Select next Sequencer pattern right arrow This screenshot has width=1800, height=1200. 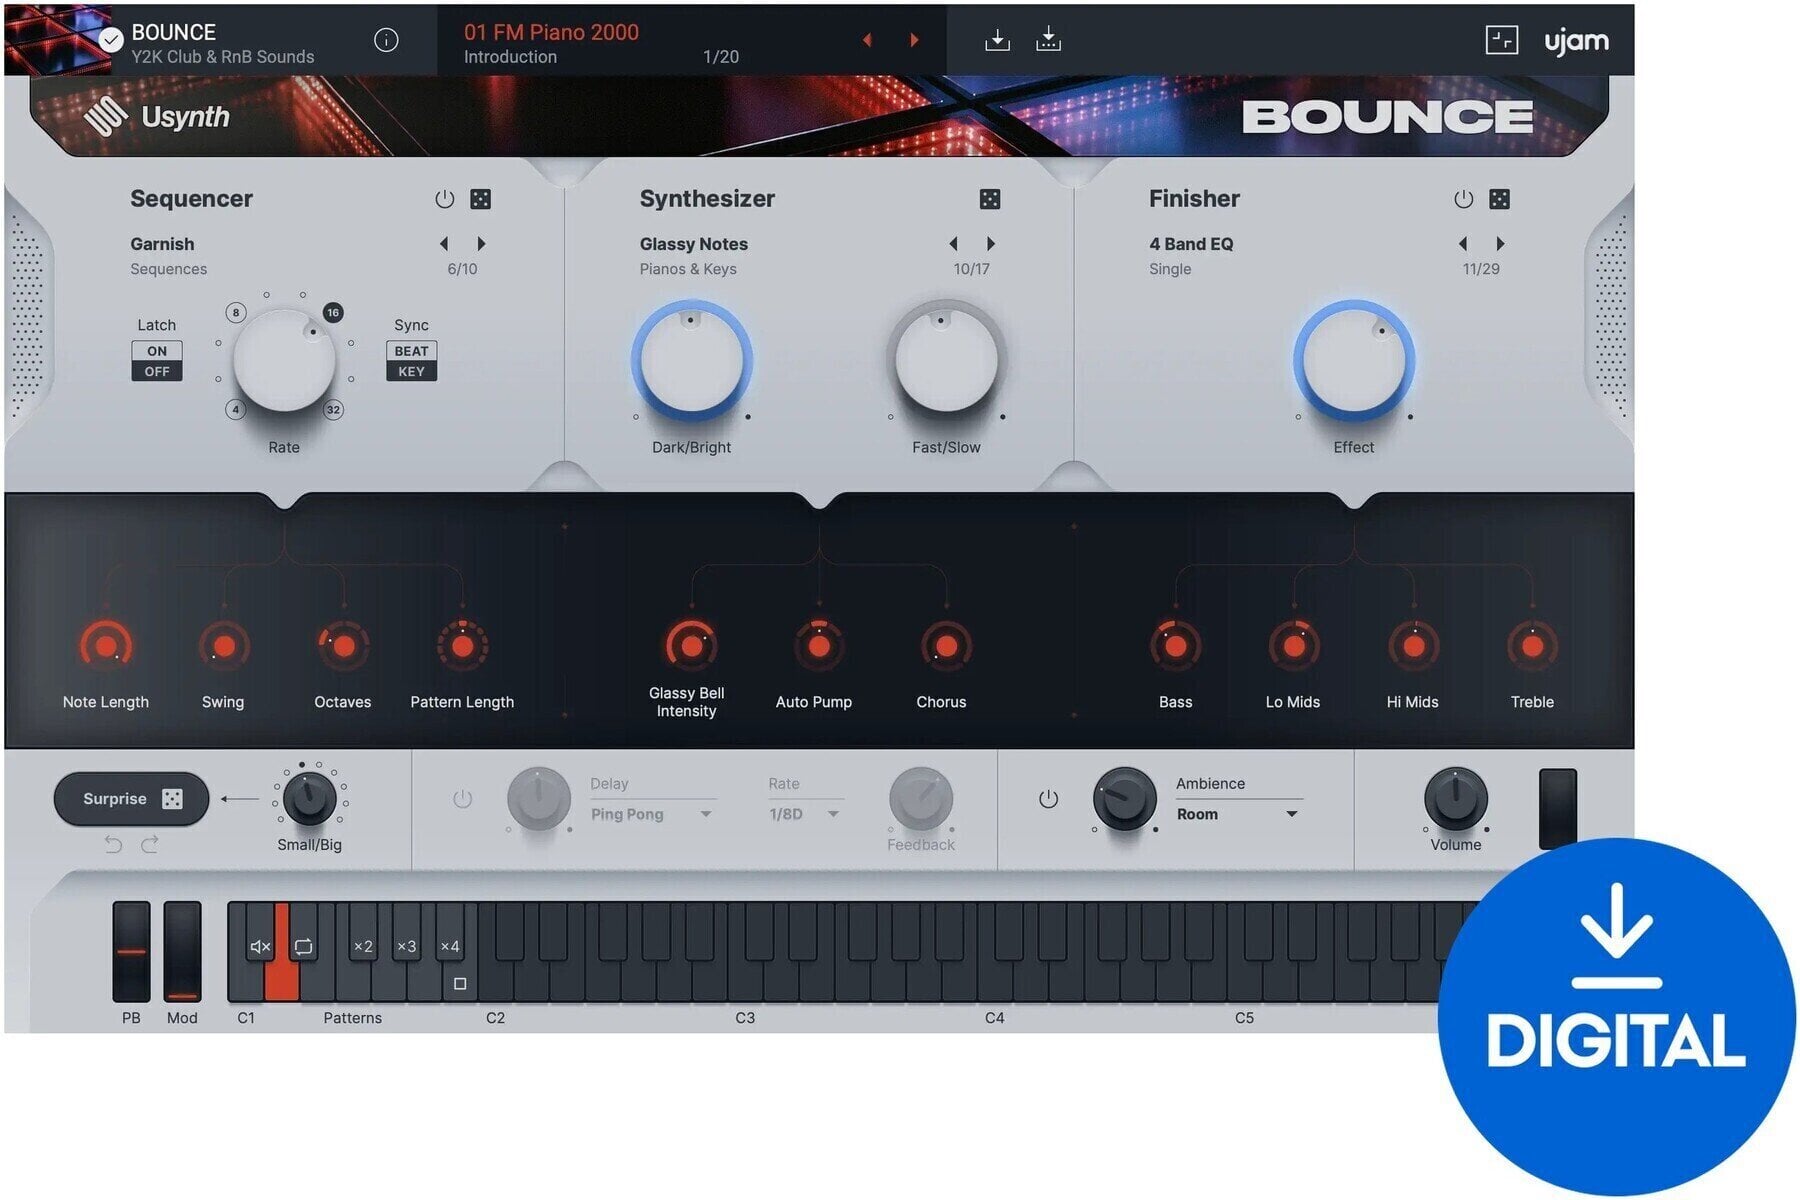(481, 243)
